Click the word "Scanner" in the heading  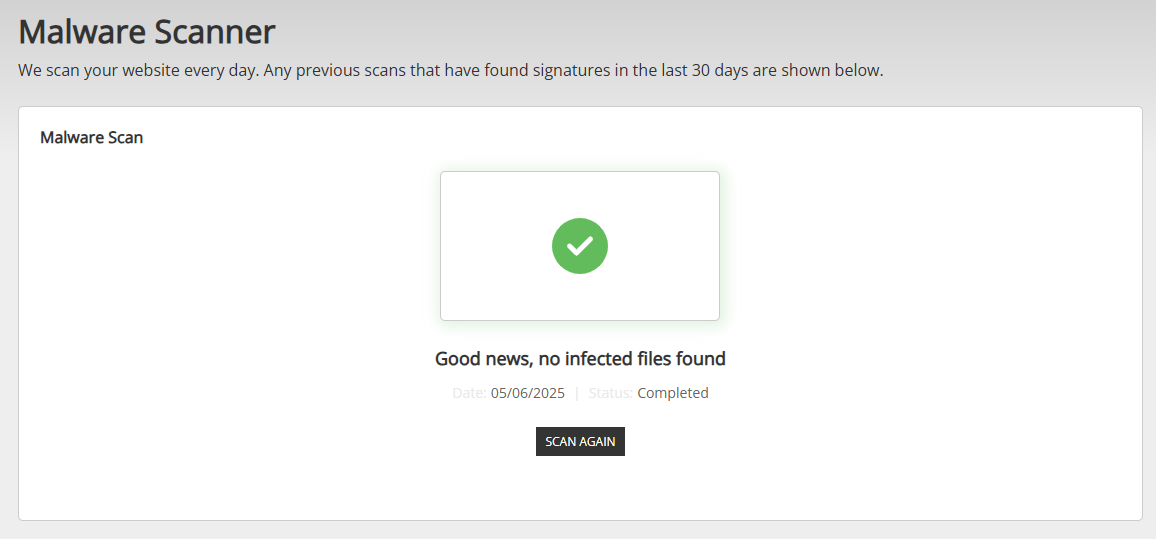(214, 32)
